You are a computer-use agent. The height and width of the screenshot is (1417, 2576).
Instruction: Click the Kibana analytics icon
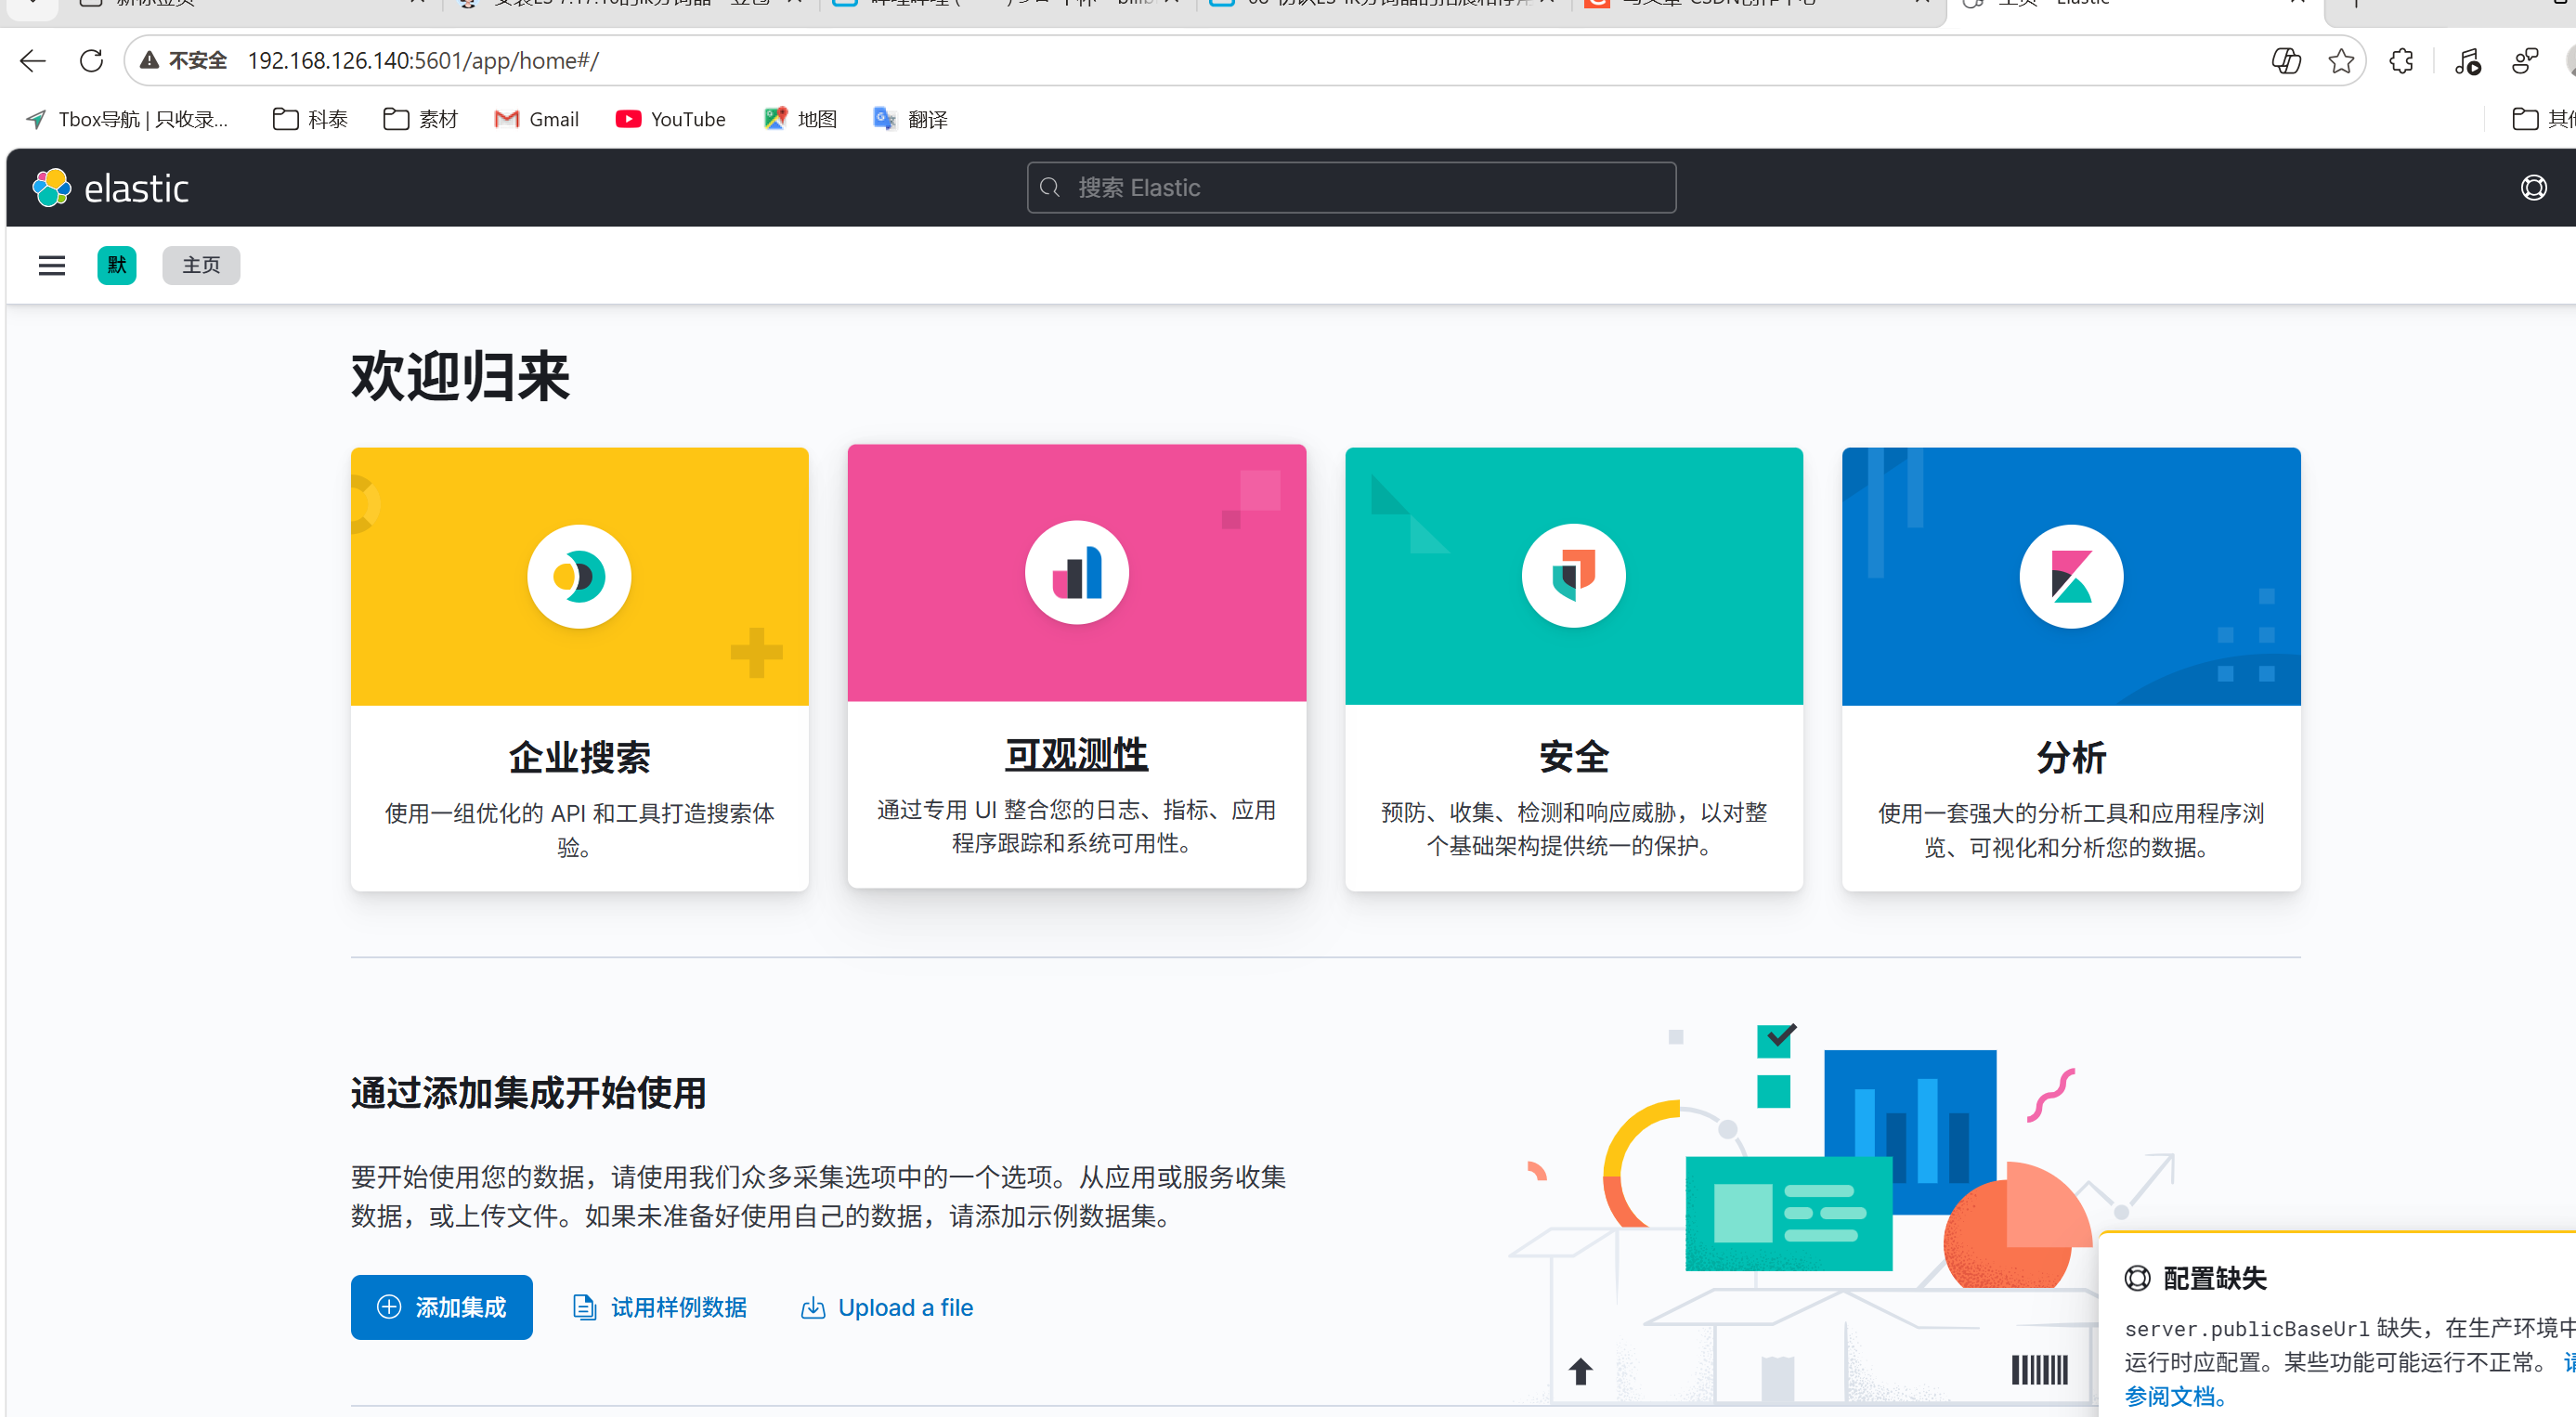click(2070, 576)
